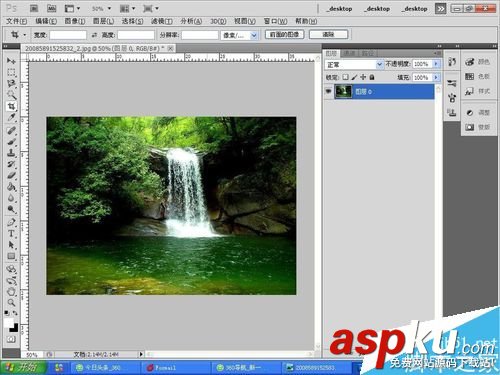Open the opacity (不透明度) slider arrow
Screen dimensions: 500x375
point(436,64)
